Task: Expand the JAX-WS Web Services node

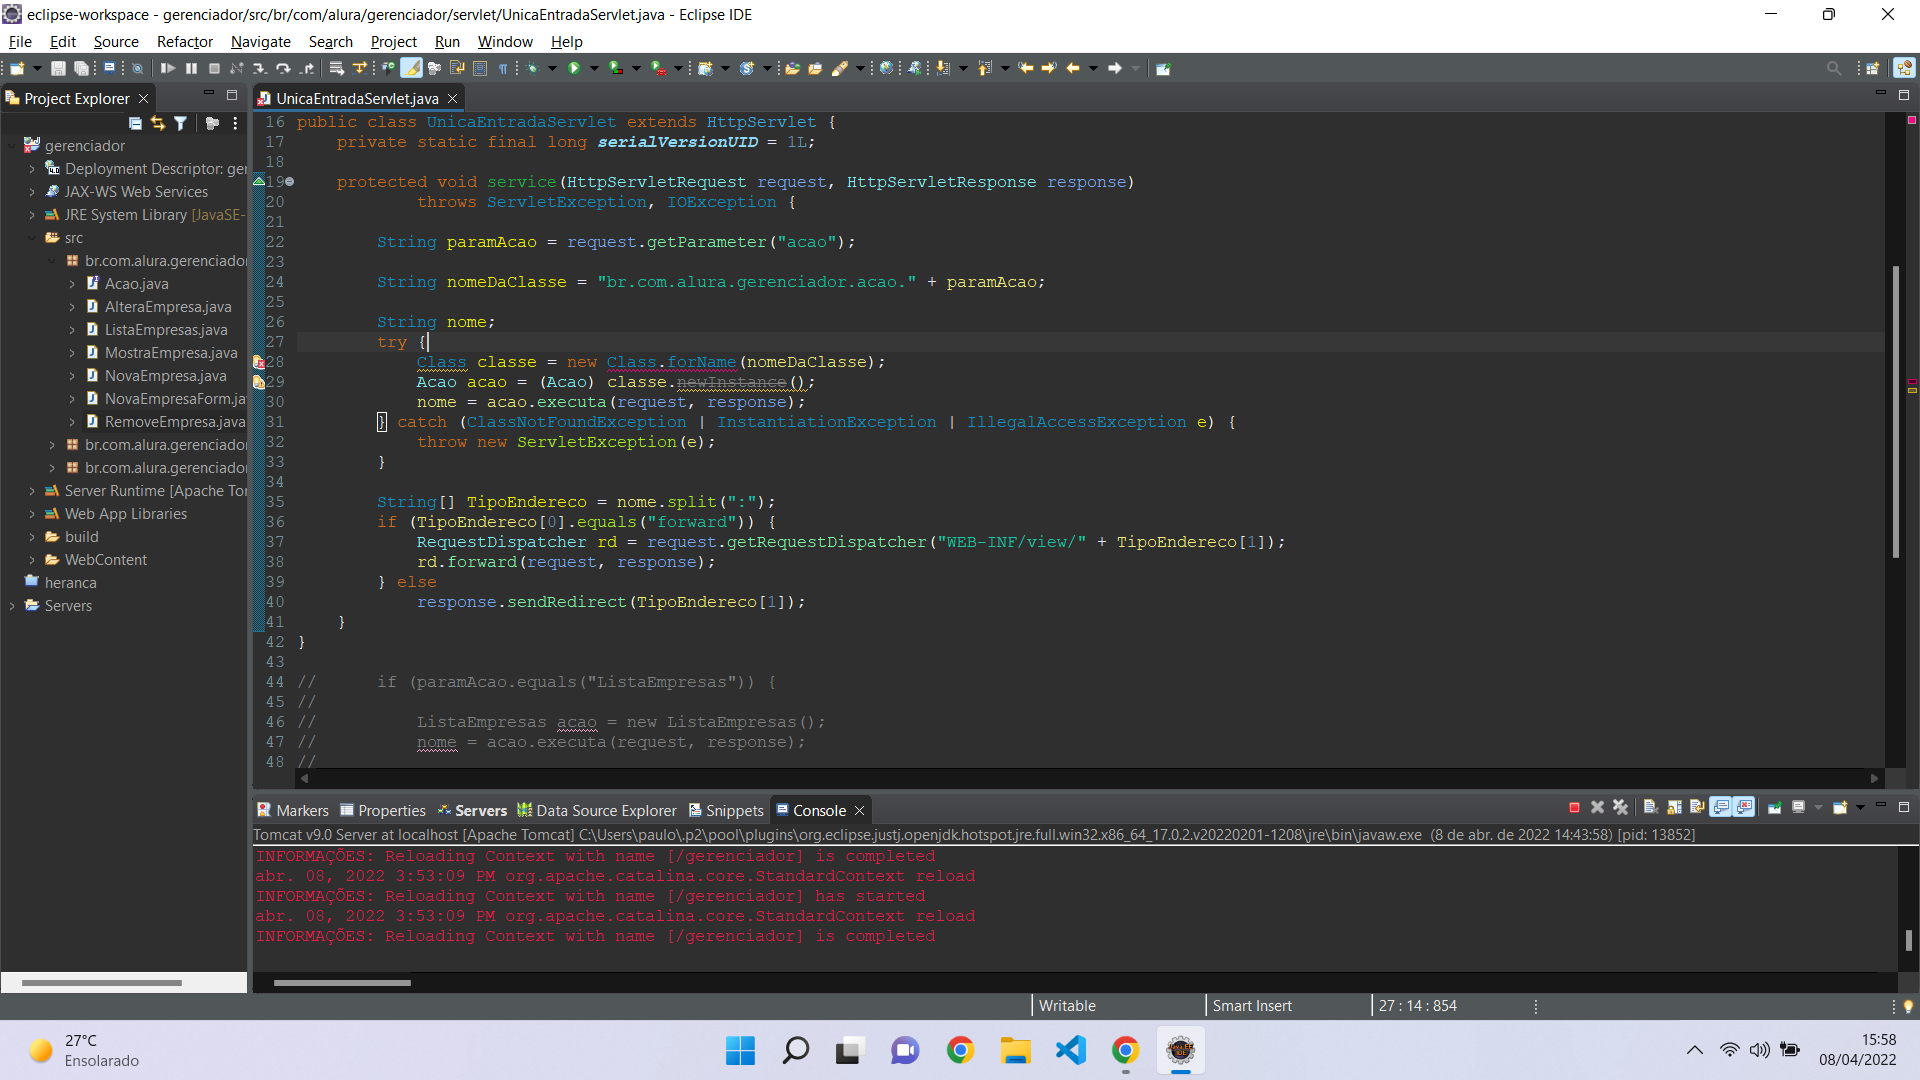Action: click(32, 192)
